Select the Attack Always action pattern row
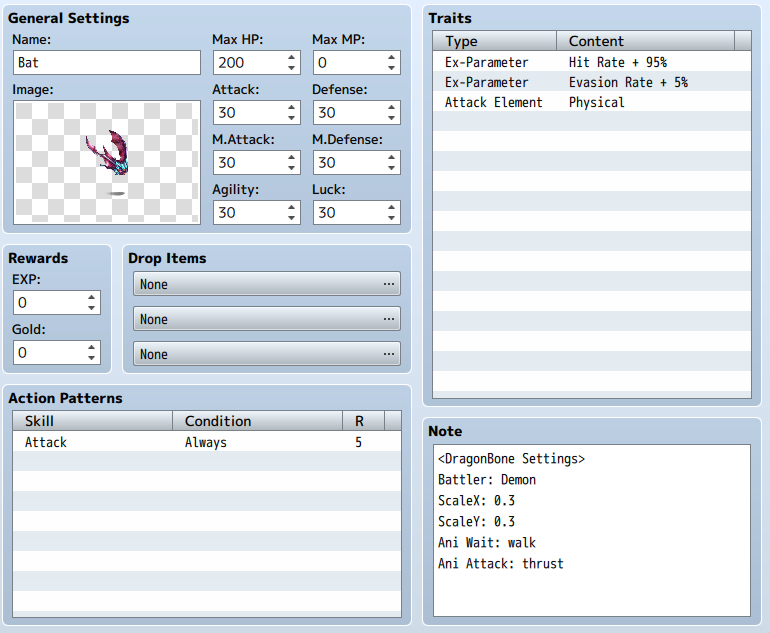The height and width of the screenshot is (633, 770). click(x=207, y=442)
